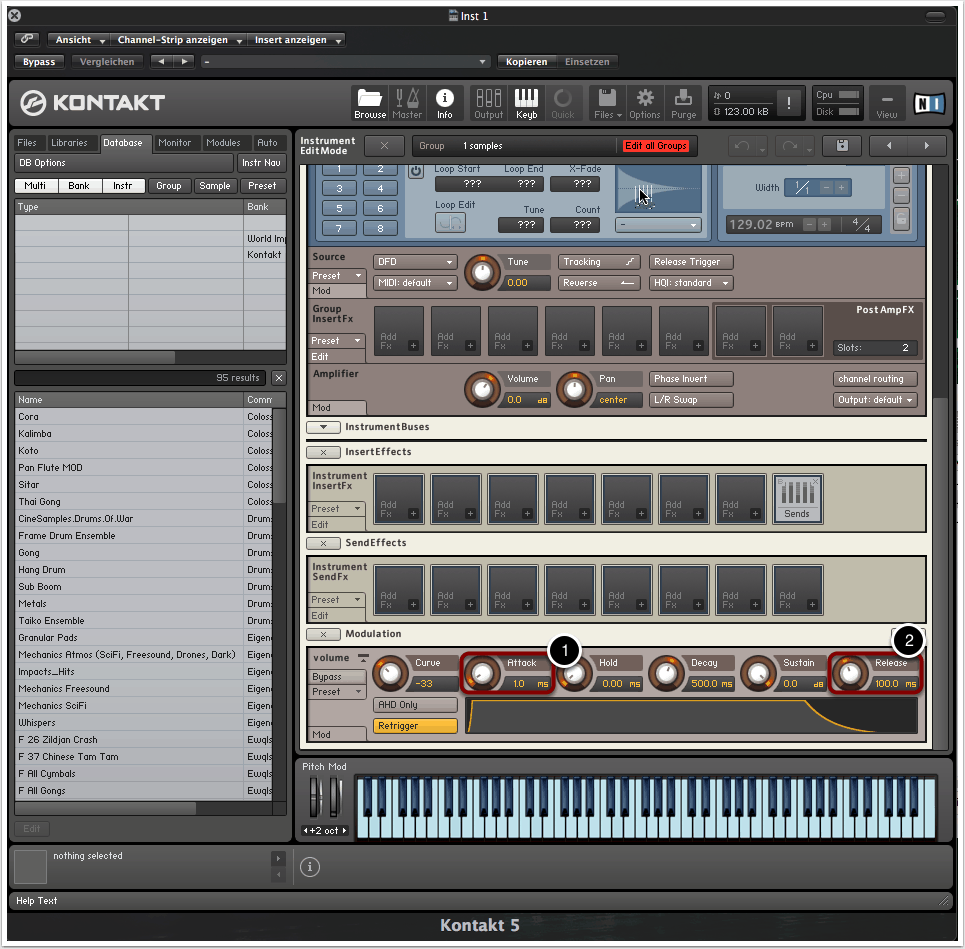The image size is (965, 949).
Task: Enable the Retrigger button
Action: pyautogui.click(x=416, y=726)
